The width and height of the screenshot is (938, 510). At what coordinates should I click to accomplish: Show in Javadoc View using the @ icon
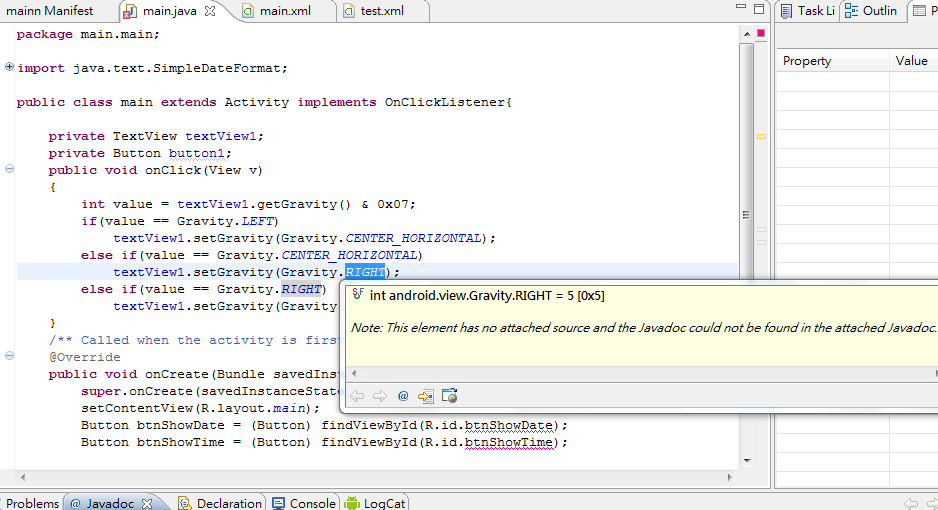(403, 396)
